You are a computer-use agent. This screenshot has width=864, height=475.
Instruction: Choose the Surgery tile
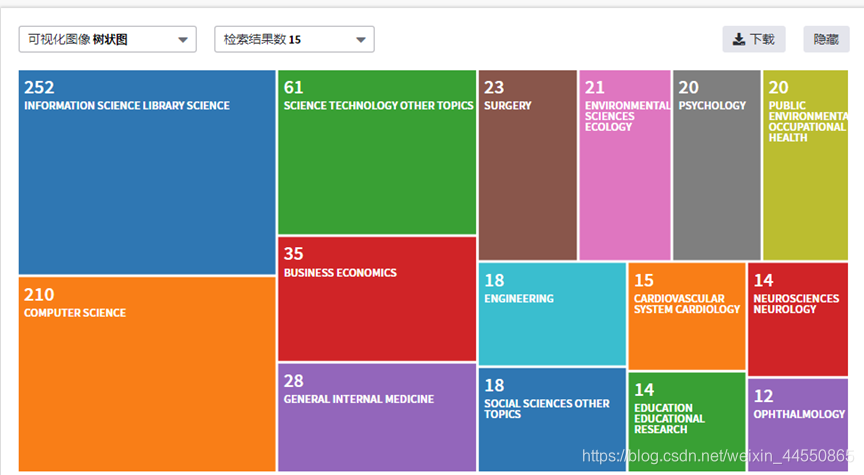[x=528, y=165]
